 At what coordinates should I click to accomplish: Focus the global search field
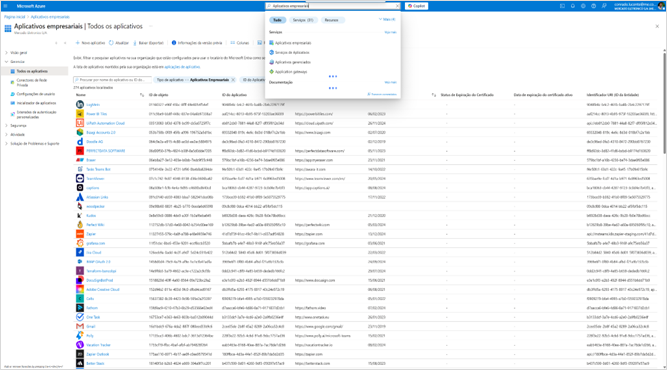coord(332,6)
